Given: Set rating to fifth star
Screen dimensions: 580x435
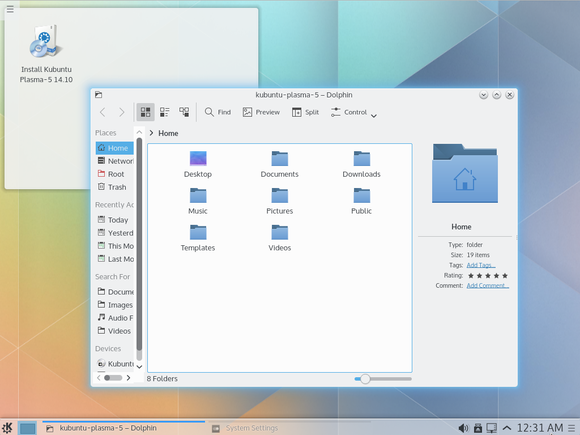Looking at the screenshot, I should [x=505, y=276].
